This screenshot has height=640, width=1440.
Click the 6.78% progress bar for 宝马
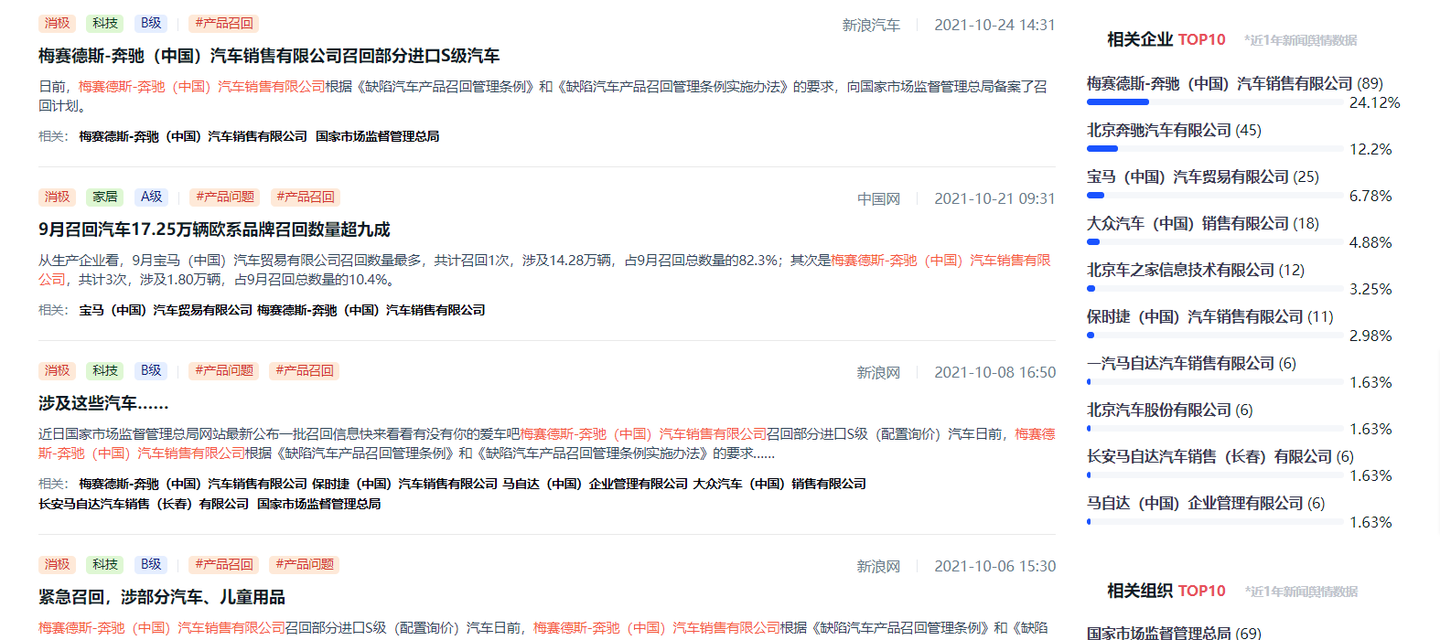click(1215, 195)
